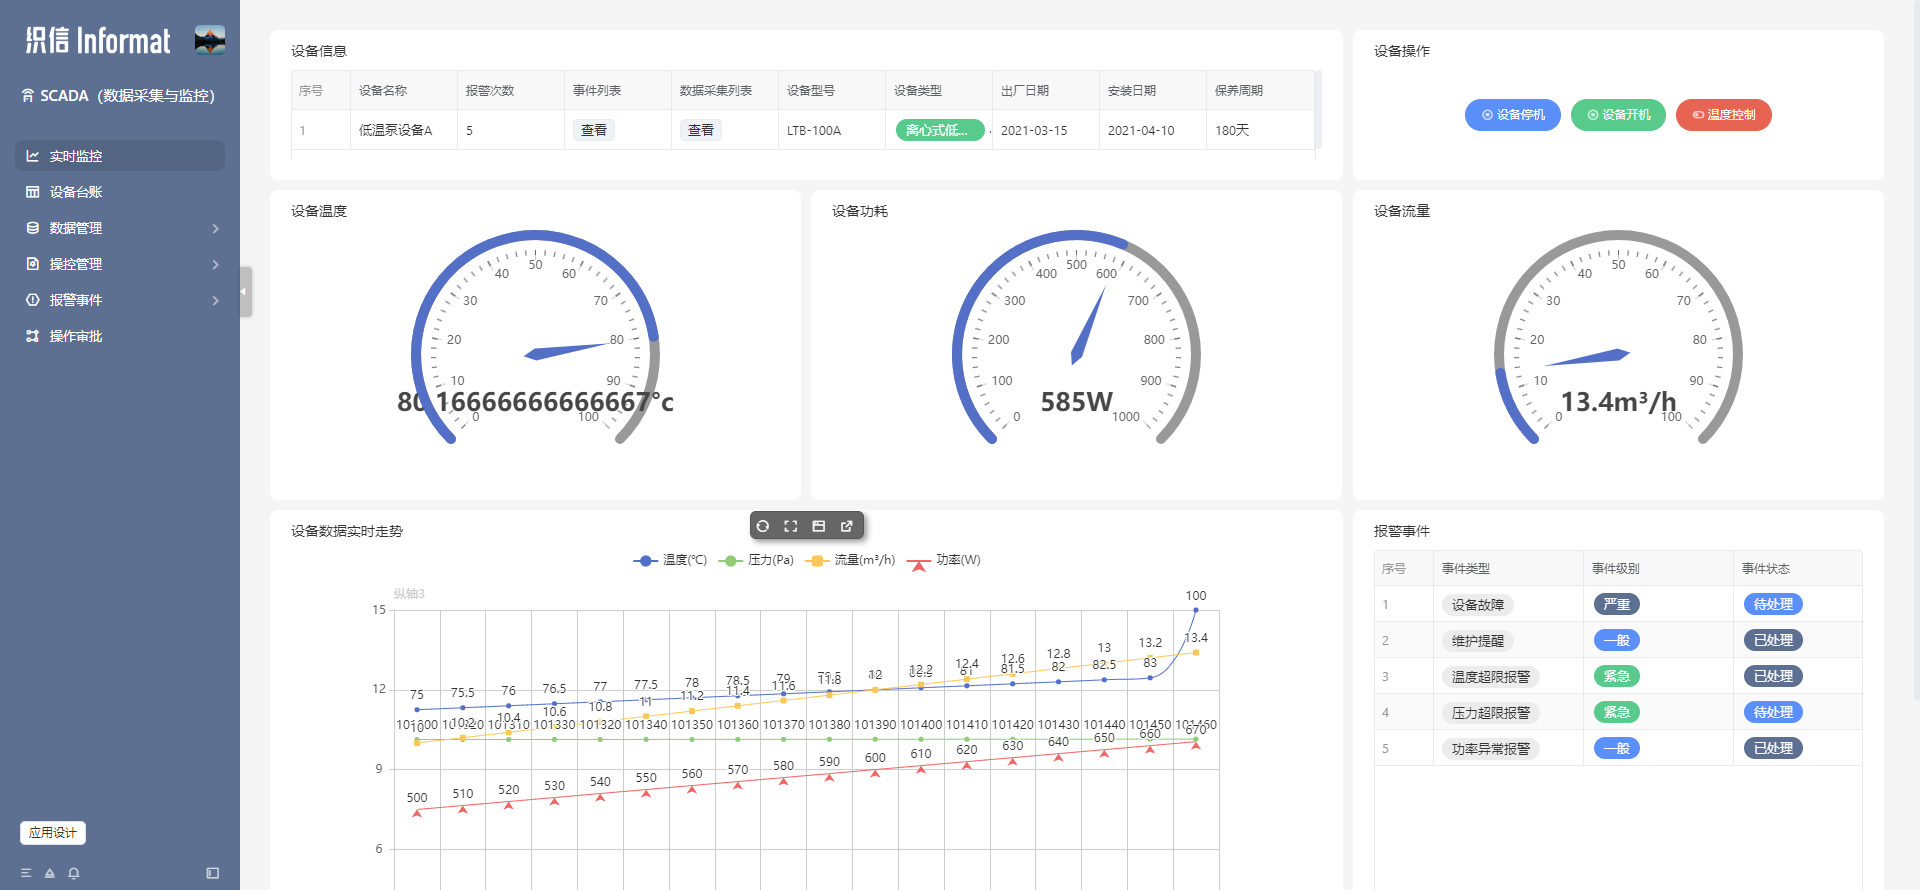Screen dimensions: 1920x890
Task: Click the fullscreen icon above trend chart
Action: coord(791,526)
